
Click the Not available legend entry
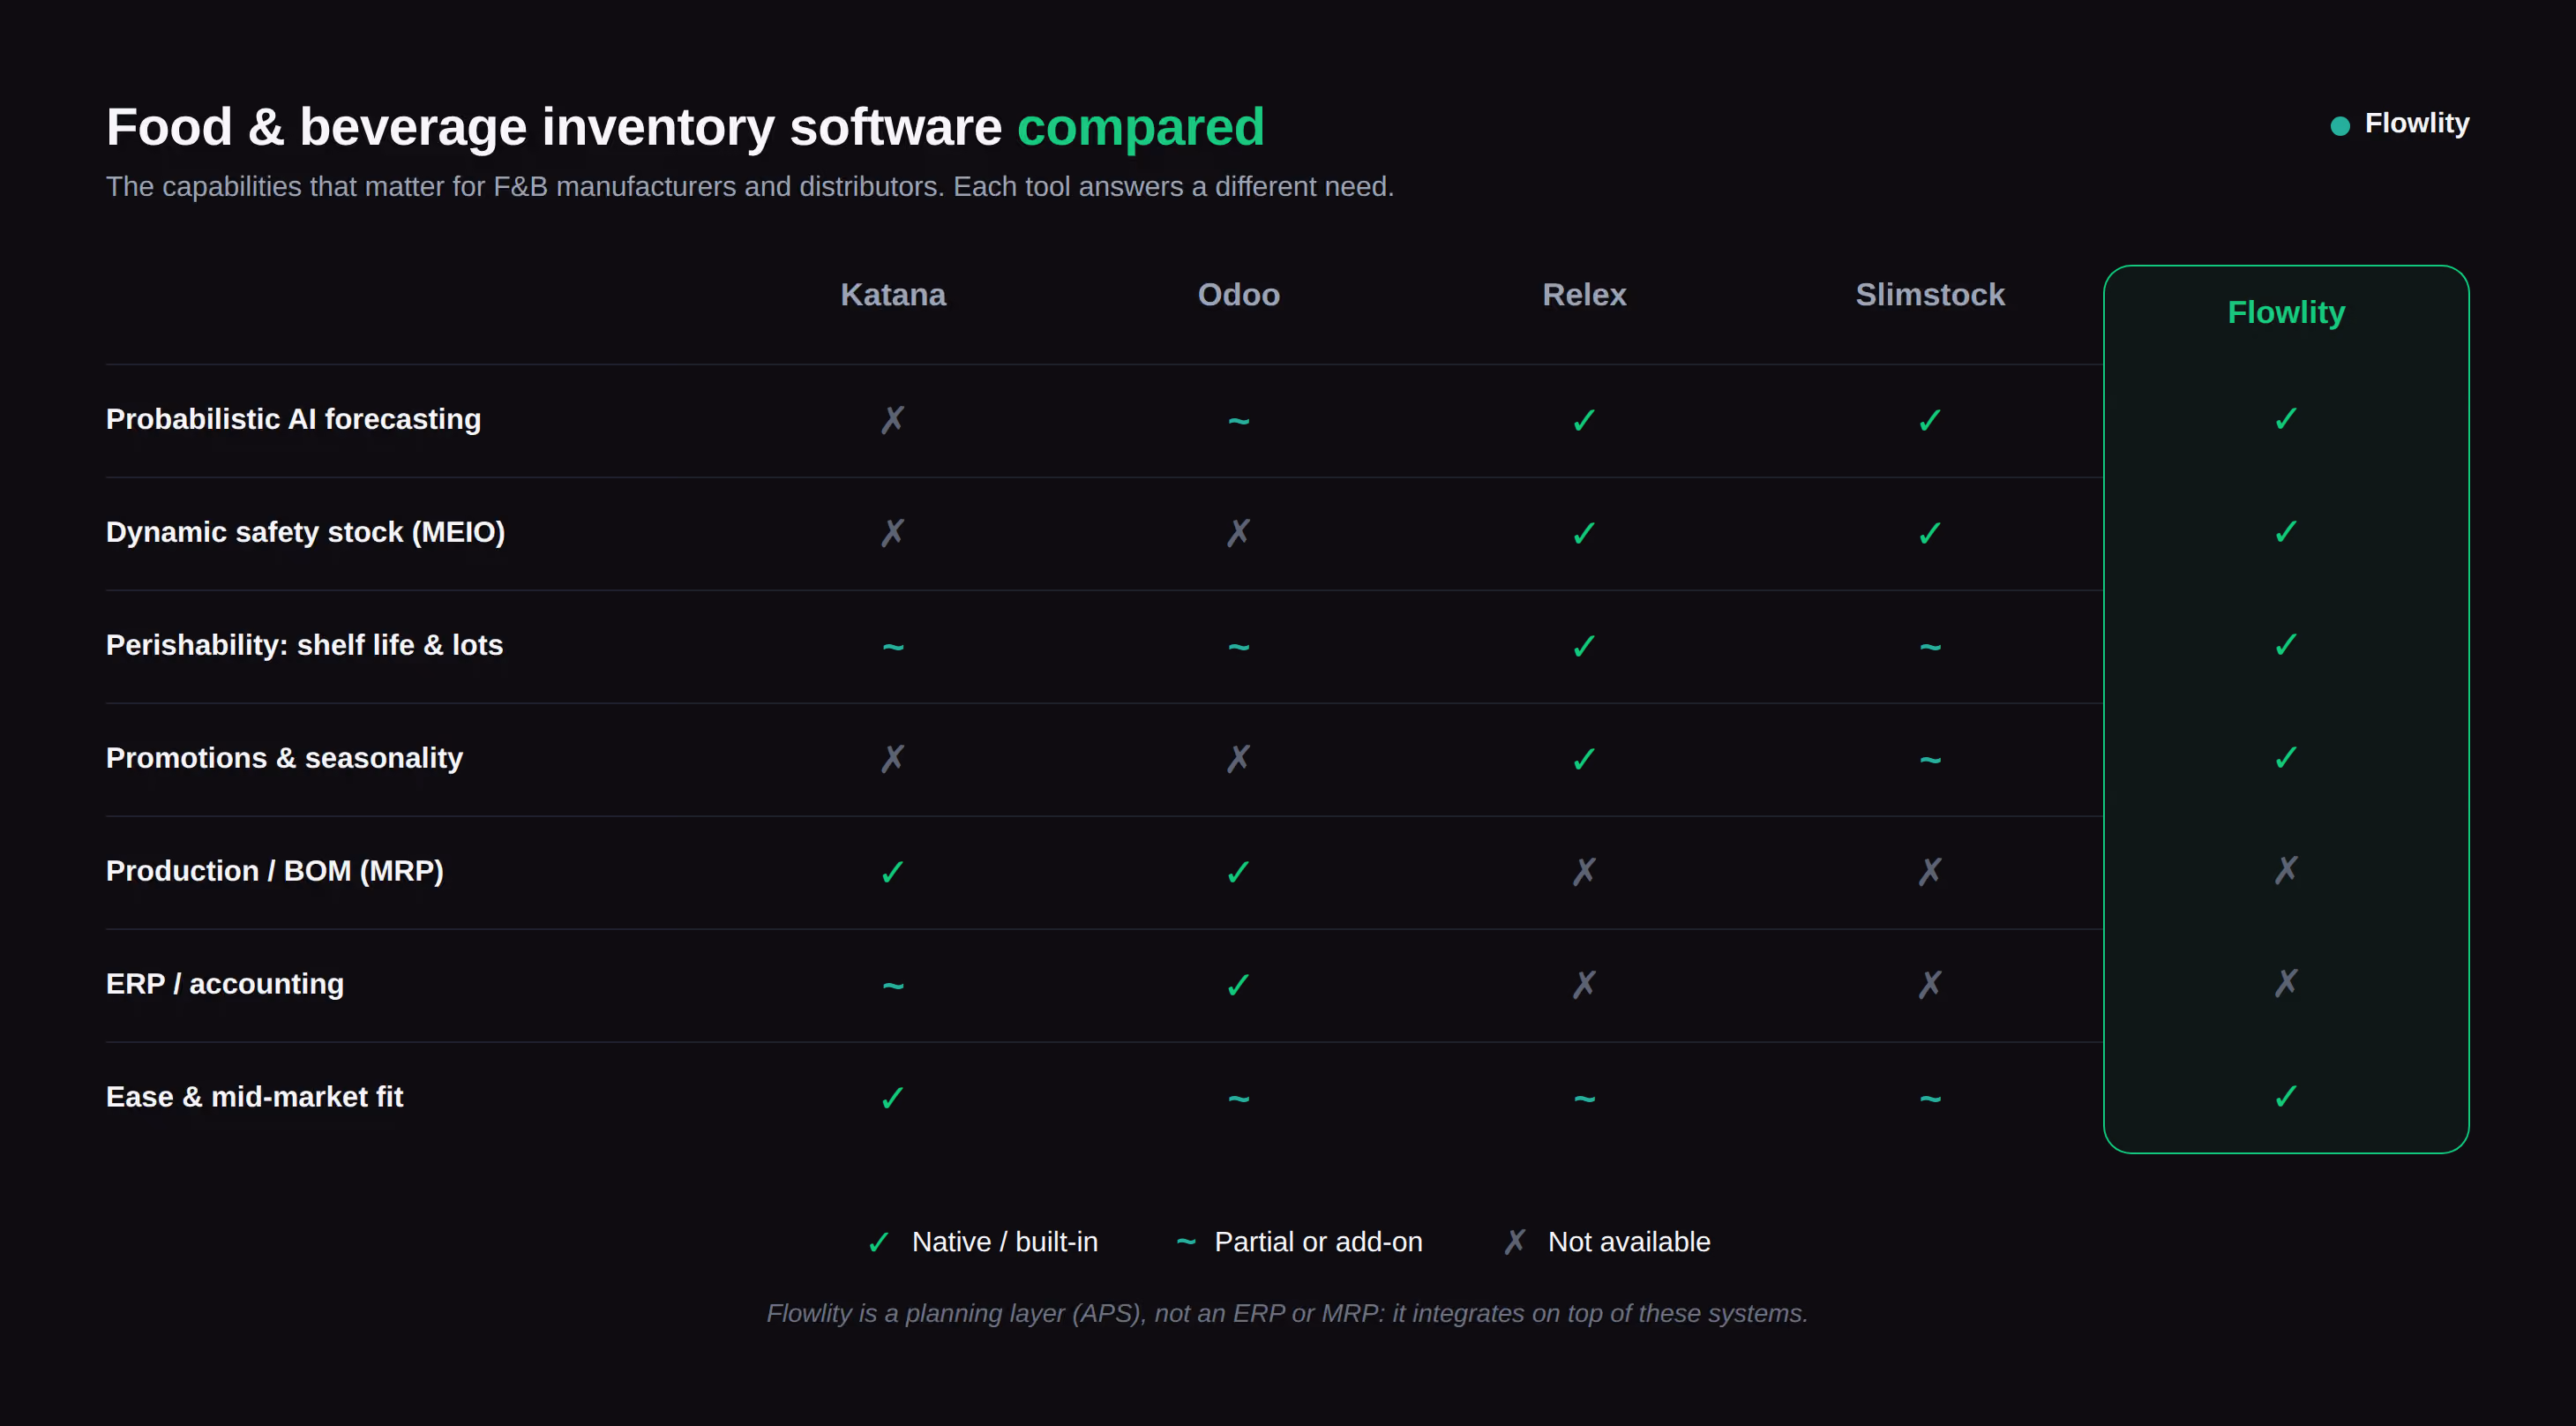(x=1606, y=1242)
